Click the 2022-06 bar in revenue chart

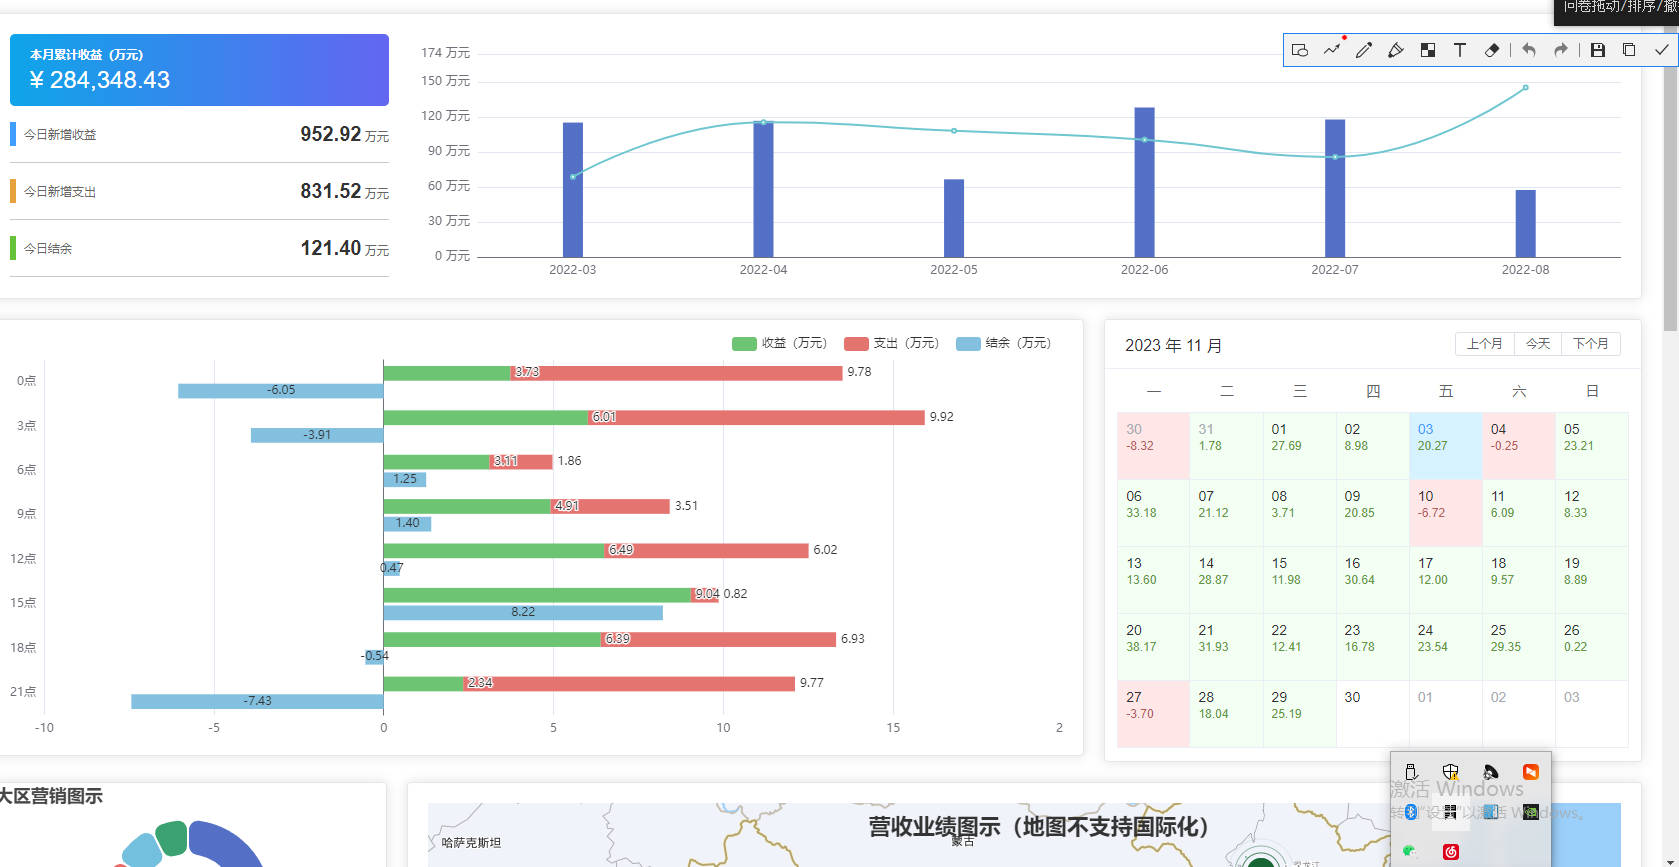[1144, 182]
